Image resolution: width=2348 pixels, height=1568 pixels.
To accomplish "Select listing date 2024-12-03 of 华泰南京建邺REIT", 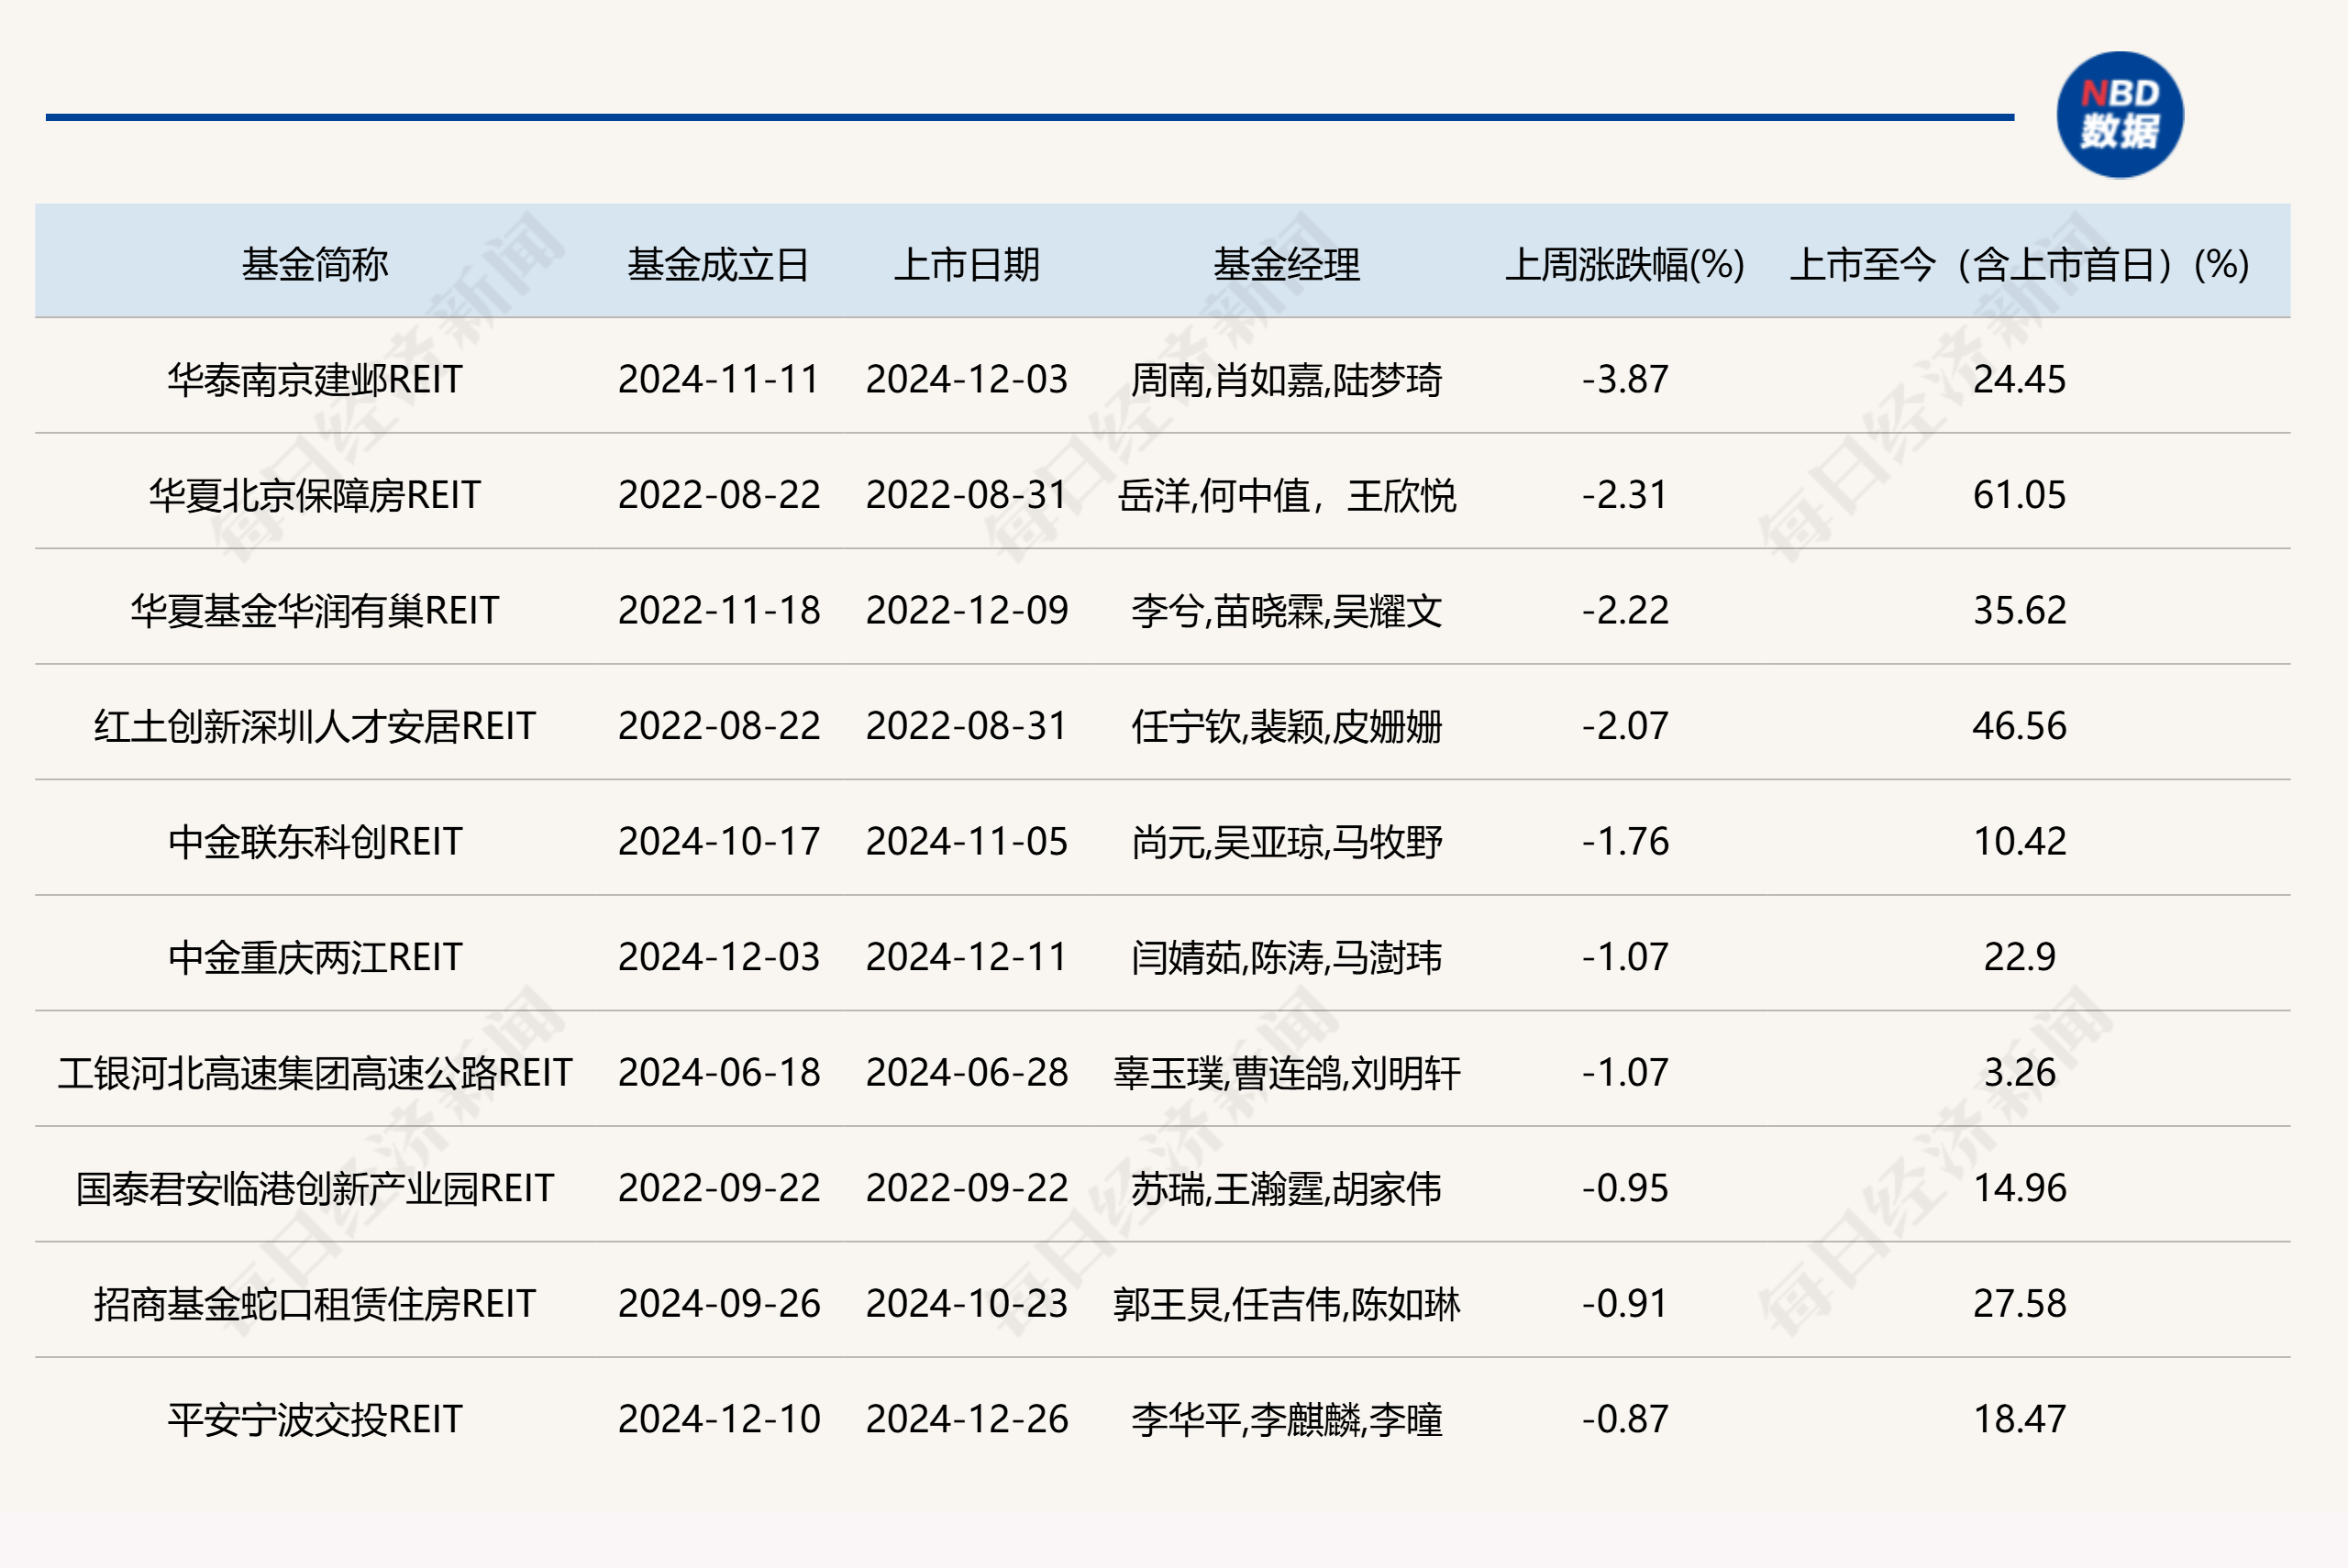I will pyautogui.click(x=967, y=380).
